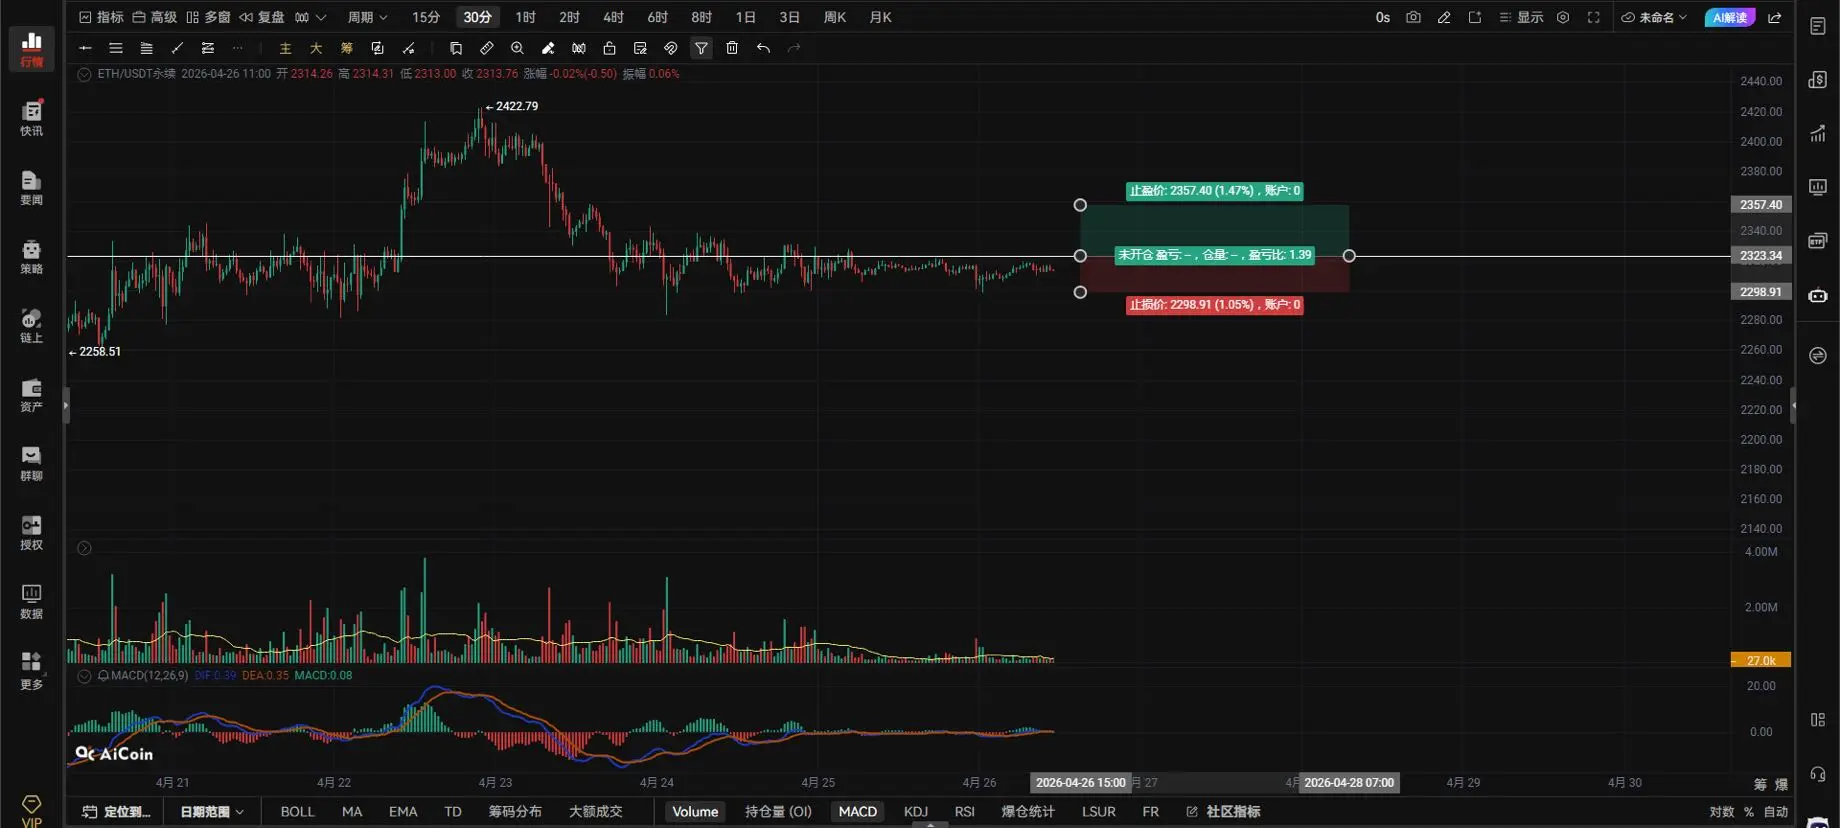Open the 未命名 layout name dropdown

click(1654, 17)
